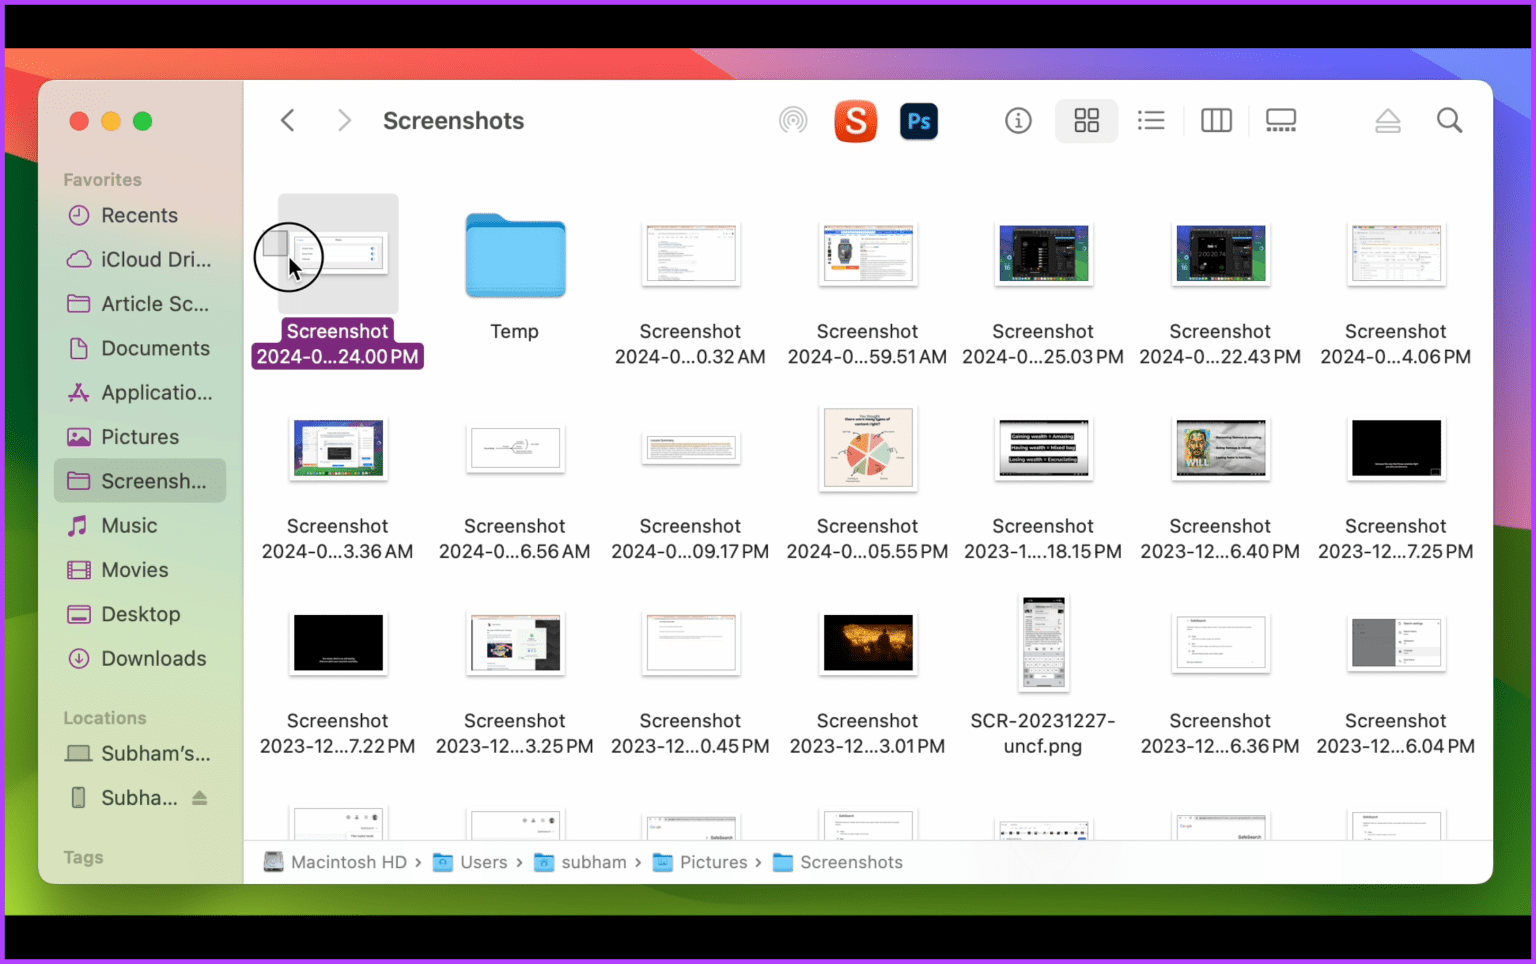
Task: Open iCloud Drive in sidebar
Action: [155, 260]
